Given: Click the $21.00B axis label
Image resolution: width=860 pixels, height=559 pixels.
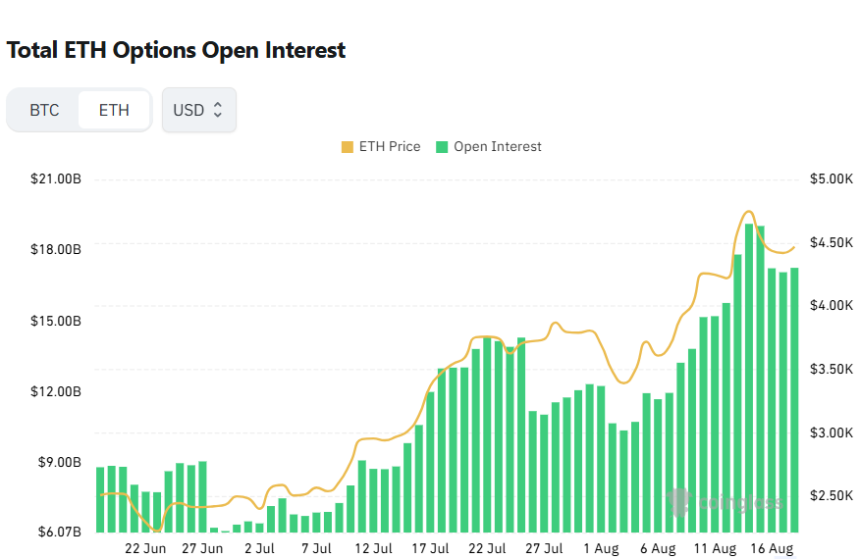Looking at the screenshot, I should [x=57, y=179].
